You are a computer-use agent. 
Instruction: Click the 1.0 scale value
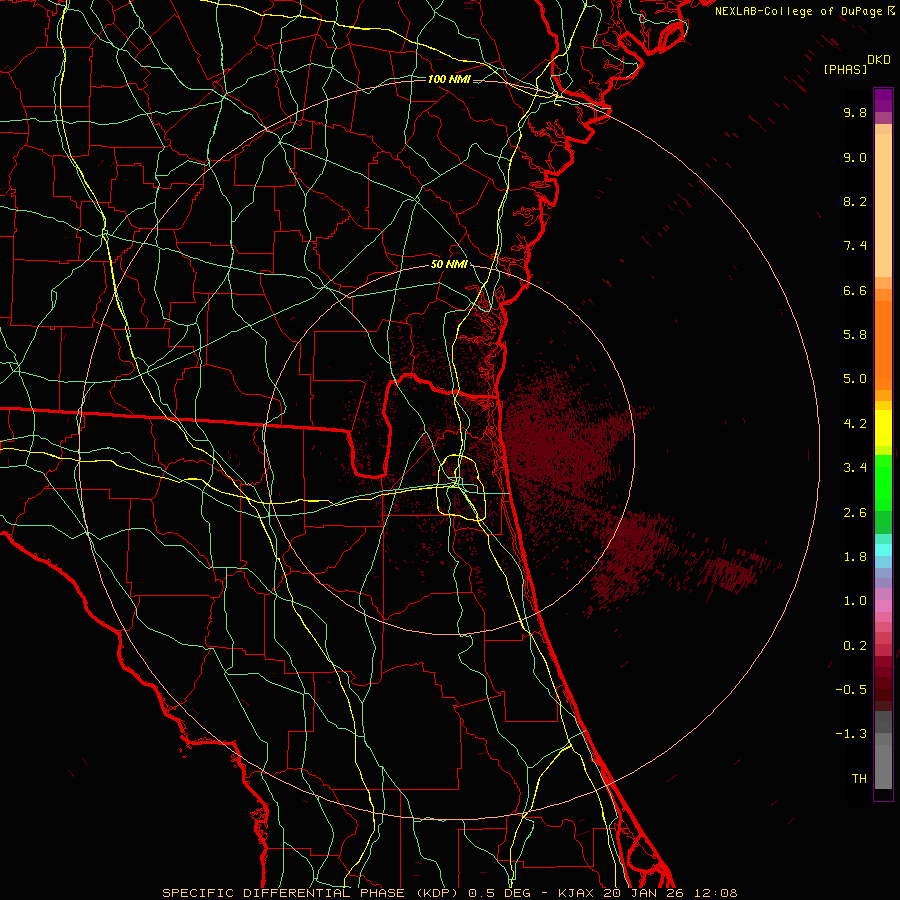tap(855, 601)
